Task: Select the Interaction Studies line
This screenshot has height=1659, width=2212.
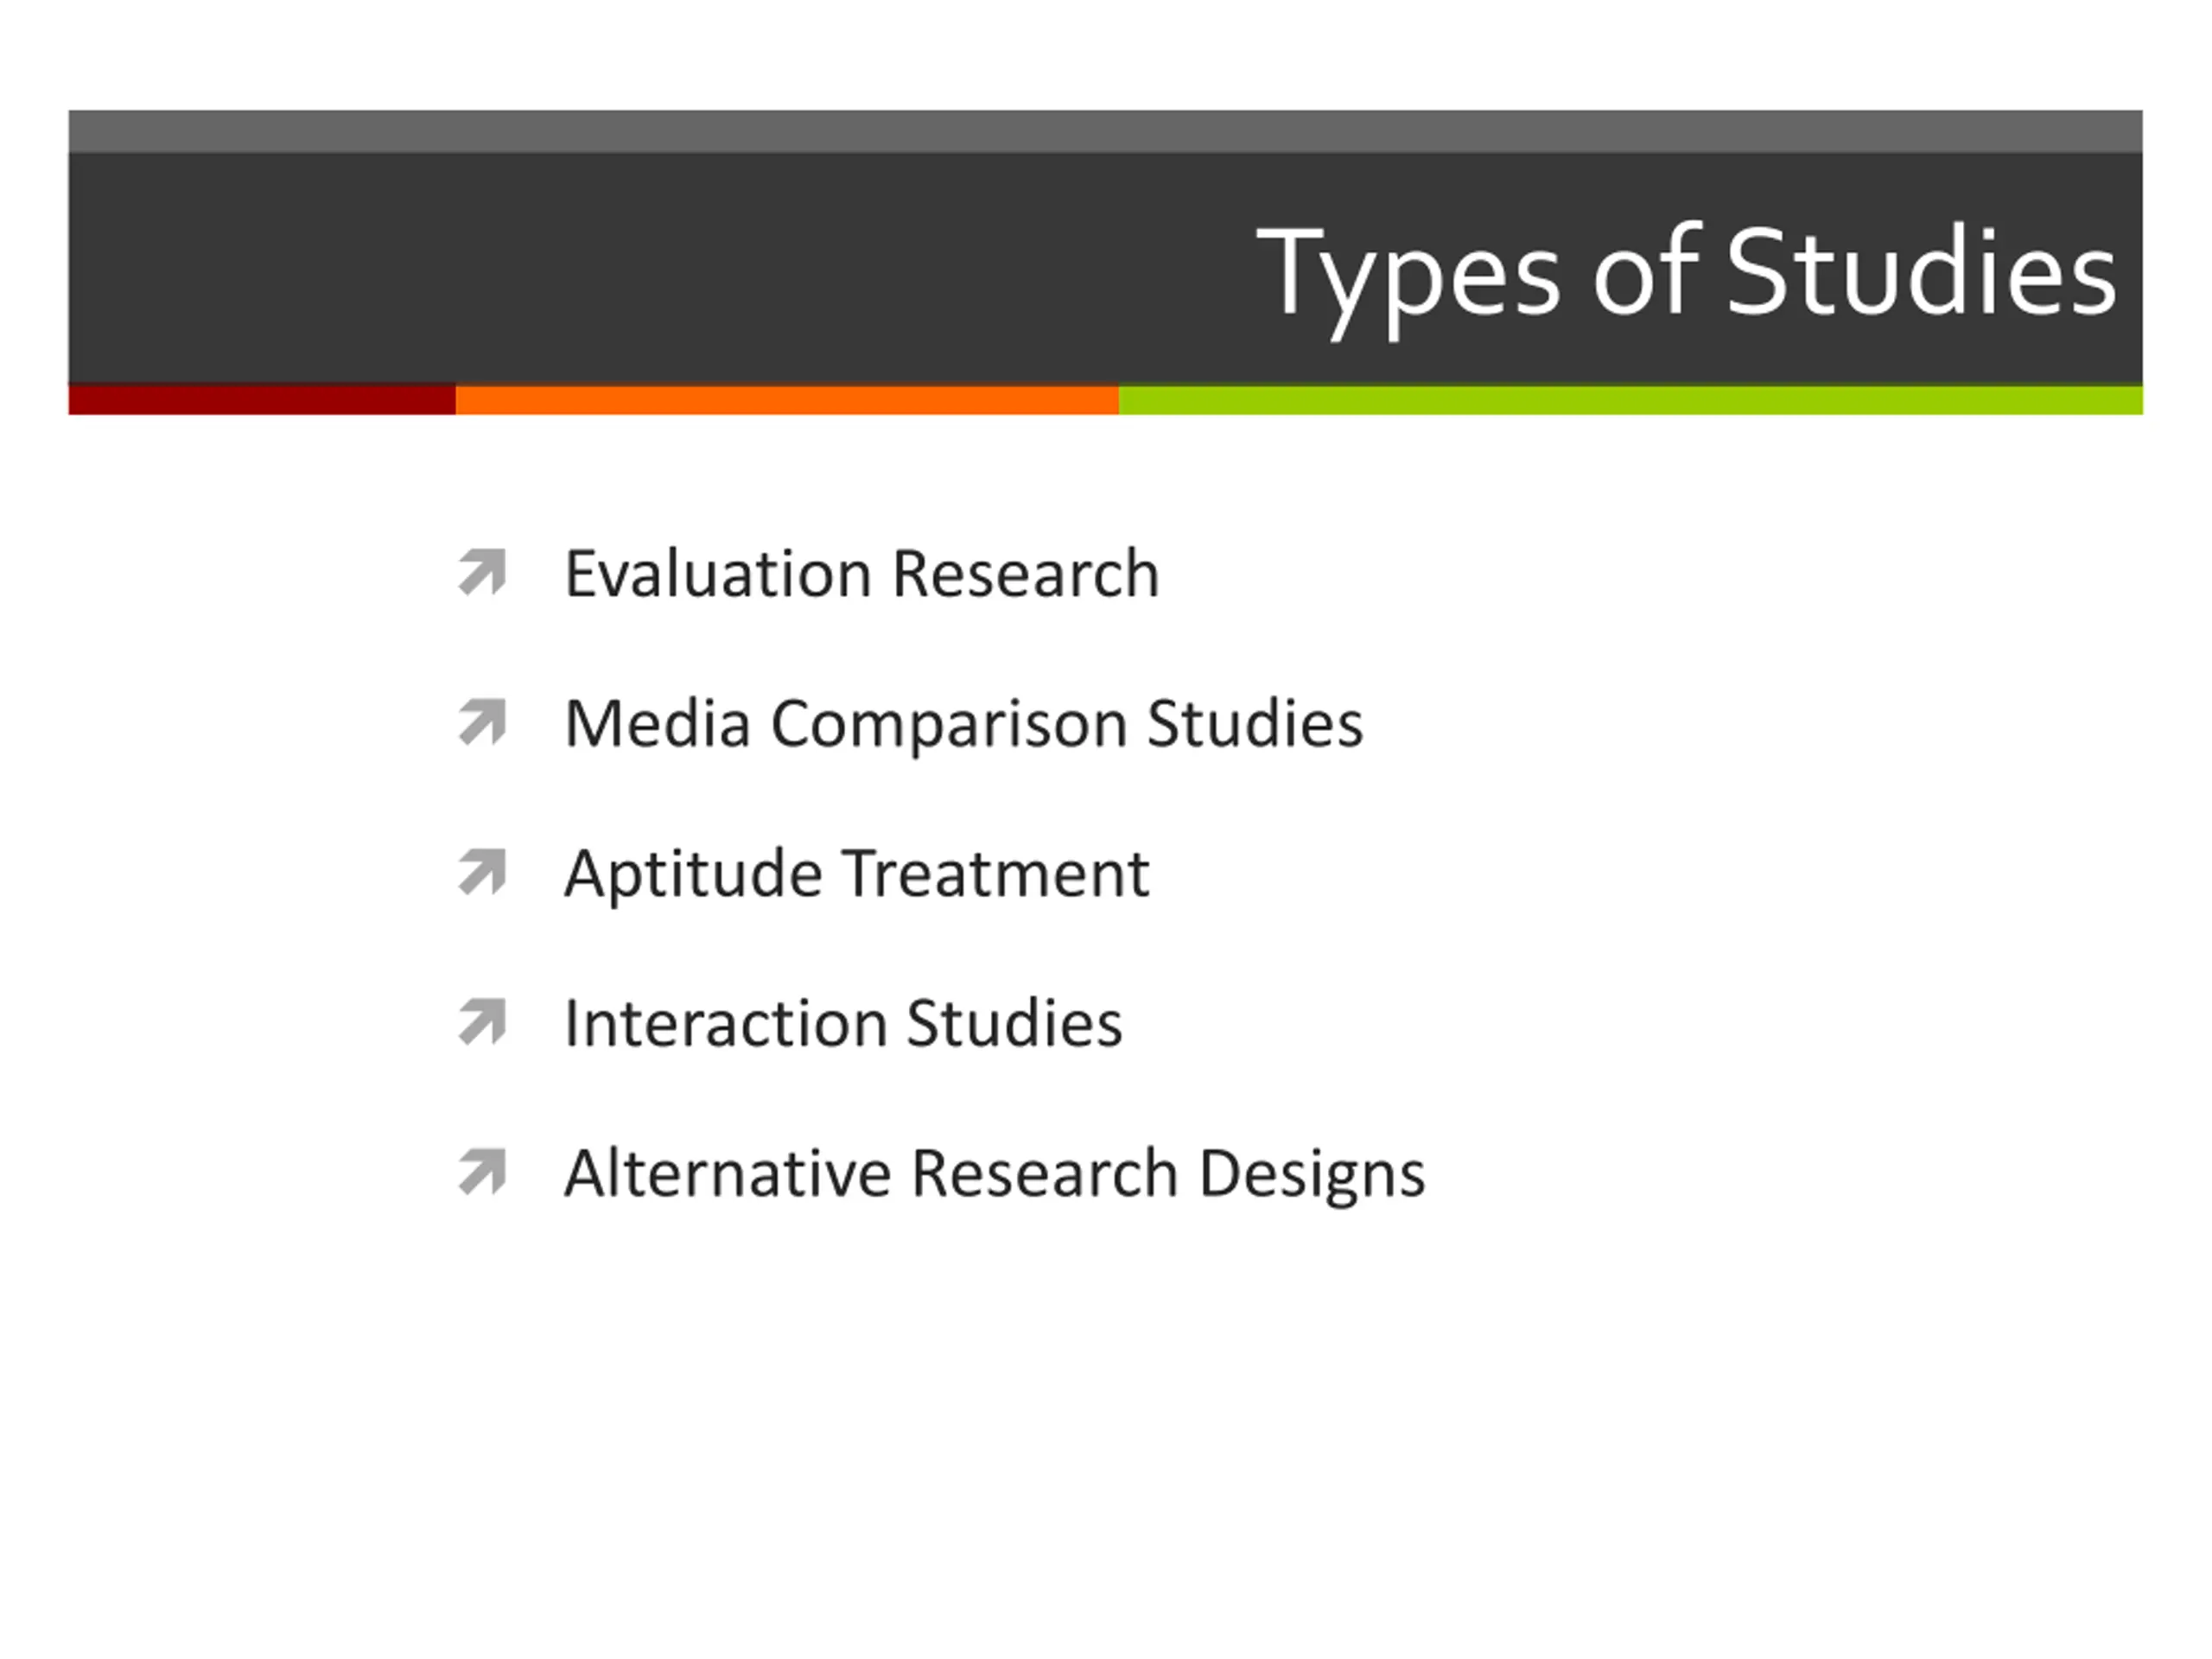Action: pos(844,1023)
